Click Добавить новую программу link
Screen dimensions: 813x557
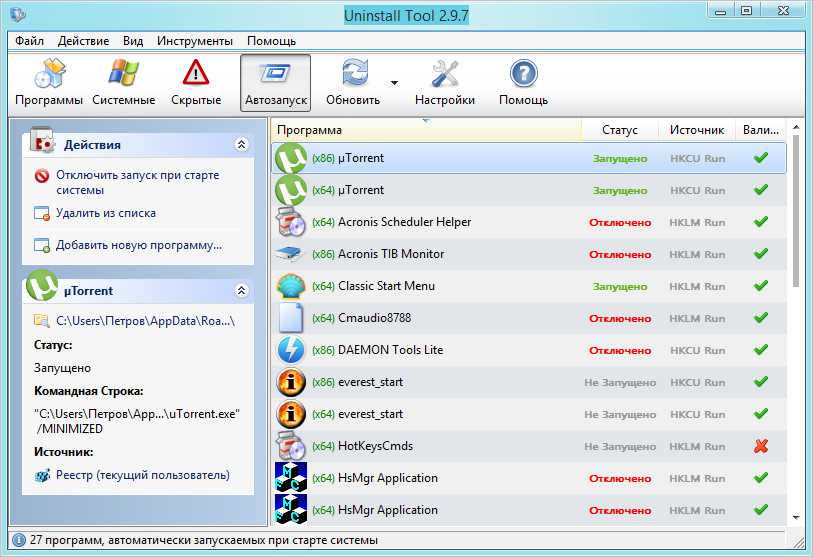coord(138,245)
